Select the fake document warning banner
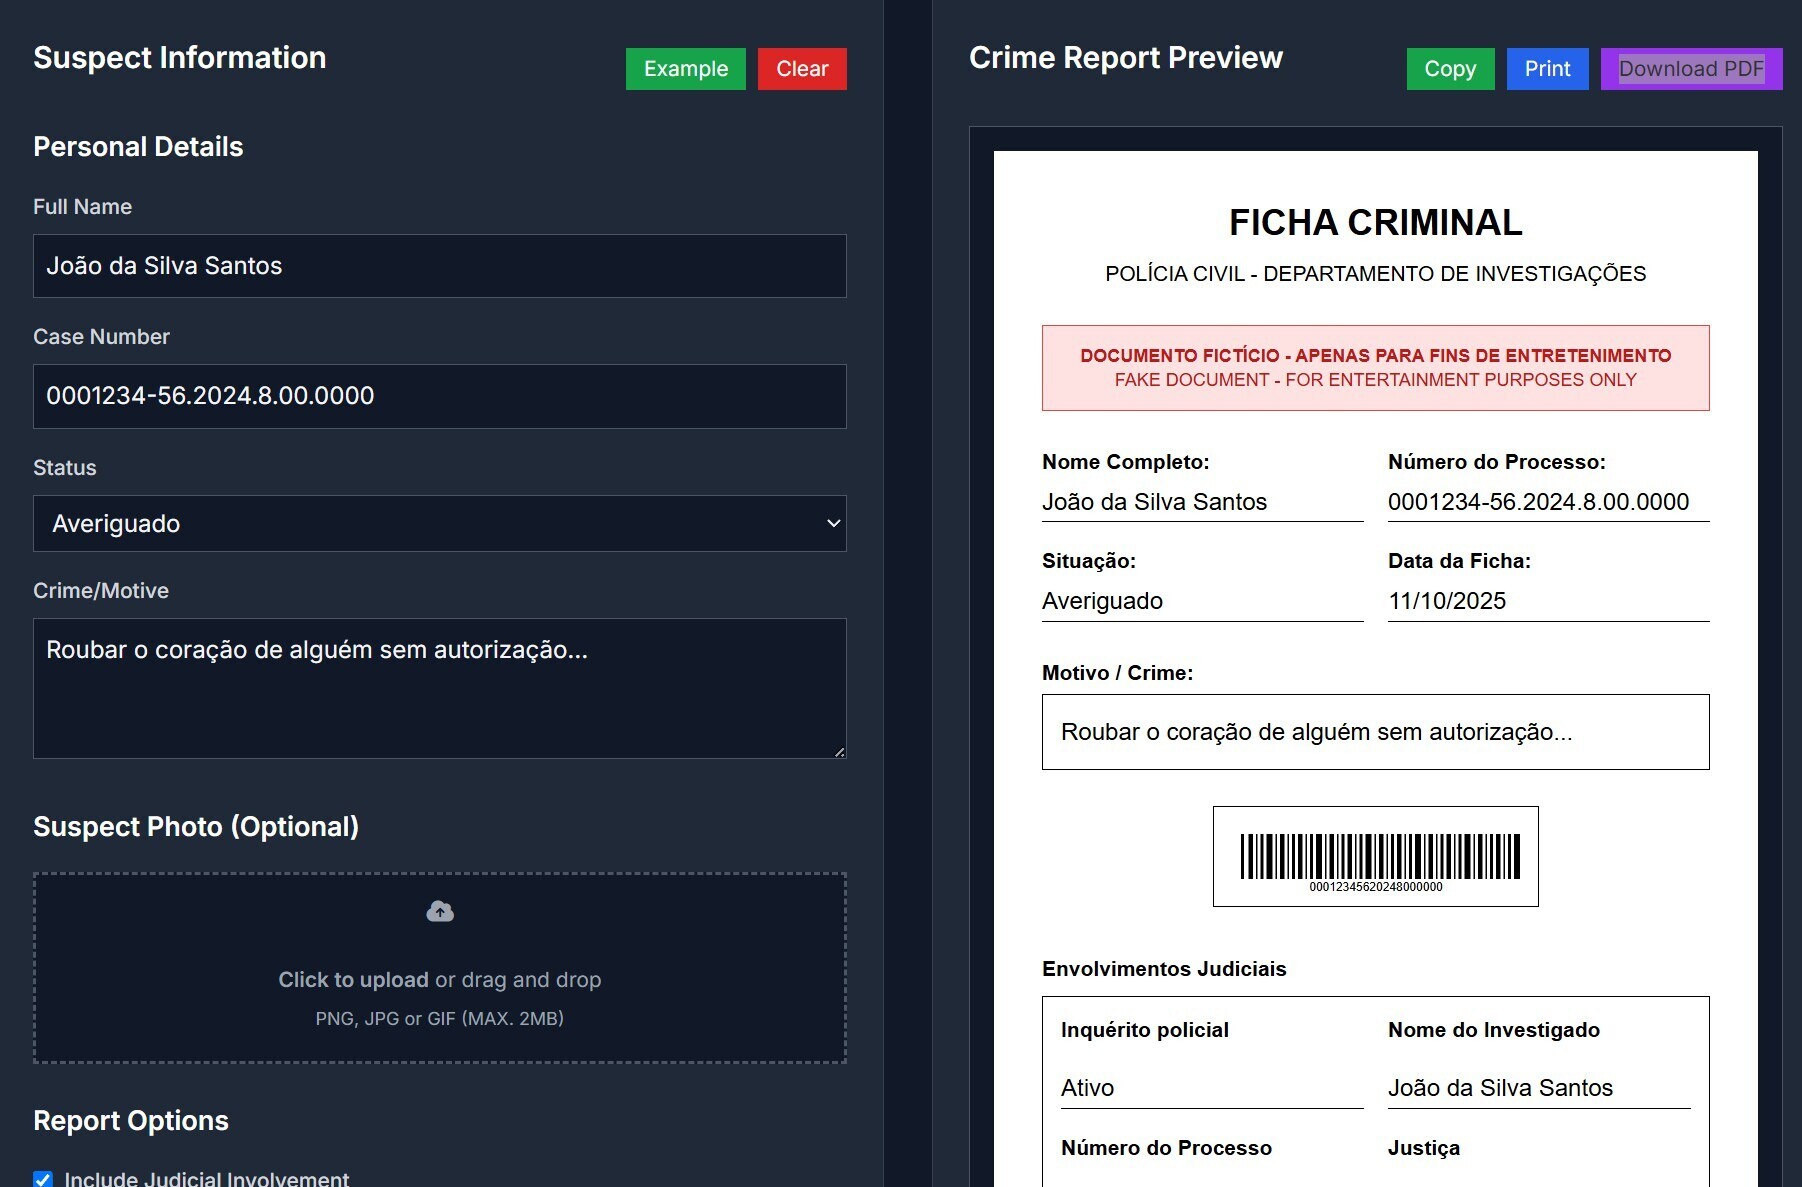Screen dimensions: 1802x1187 [x=1375, y=368]
